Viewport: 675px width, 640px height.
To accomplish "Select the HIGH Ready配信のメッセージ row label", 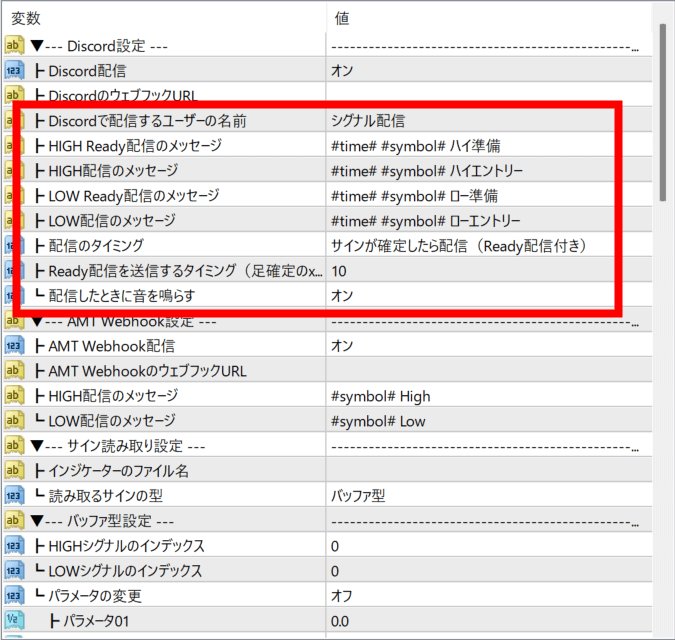I will click(x=135, y=145).
